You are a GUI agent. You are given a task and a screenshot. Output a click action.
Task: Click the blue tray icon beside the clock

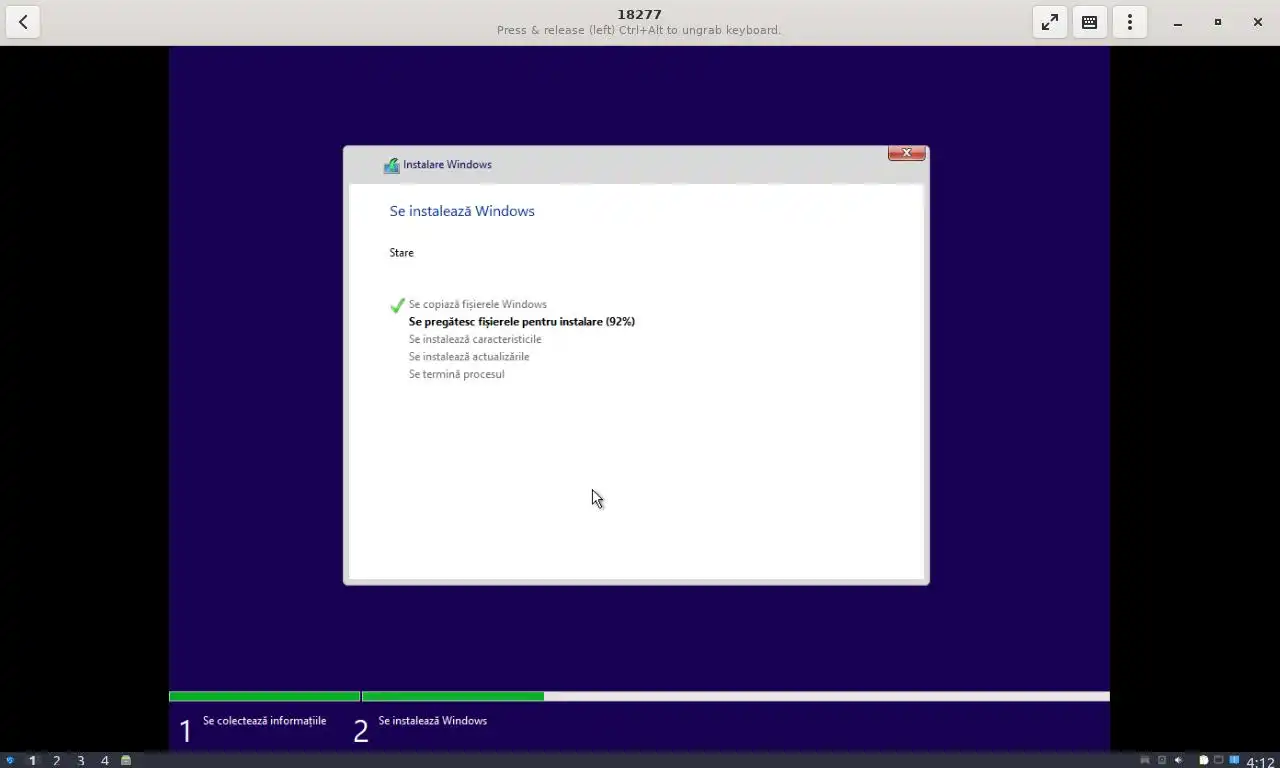click(1234, 760)
